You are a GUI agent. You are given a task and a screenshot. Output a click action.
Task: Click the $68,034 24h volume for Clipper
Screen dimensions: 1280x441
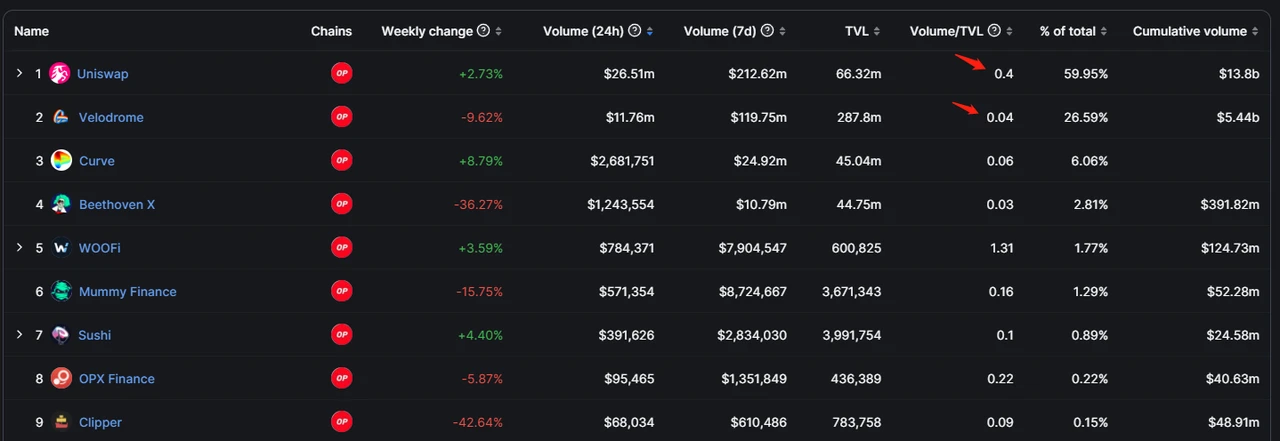click(630, 422)
